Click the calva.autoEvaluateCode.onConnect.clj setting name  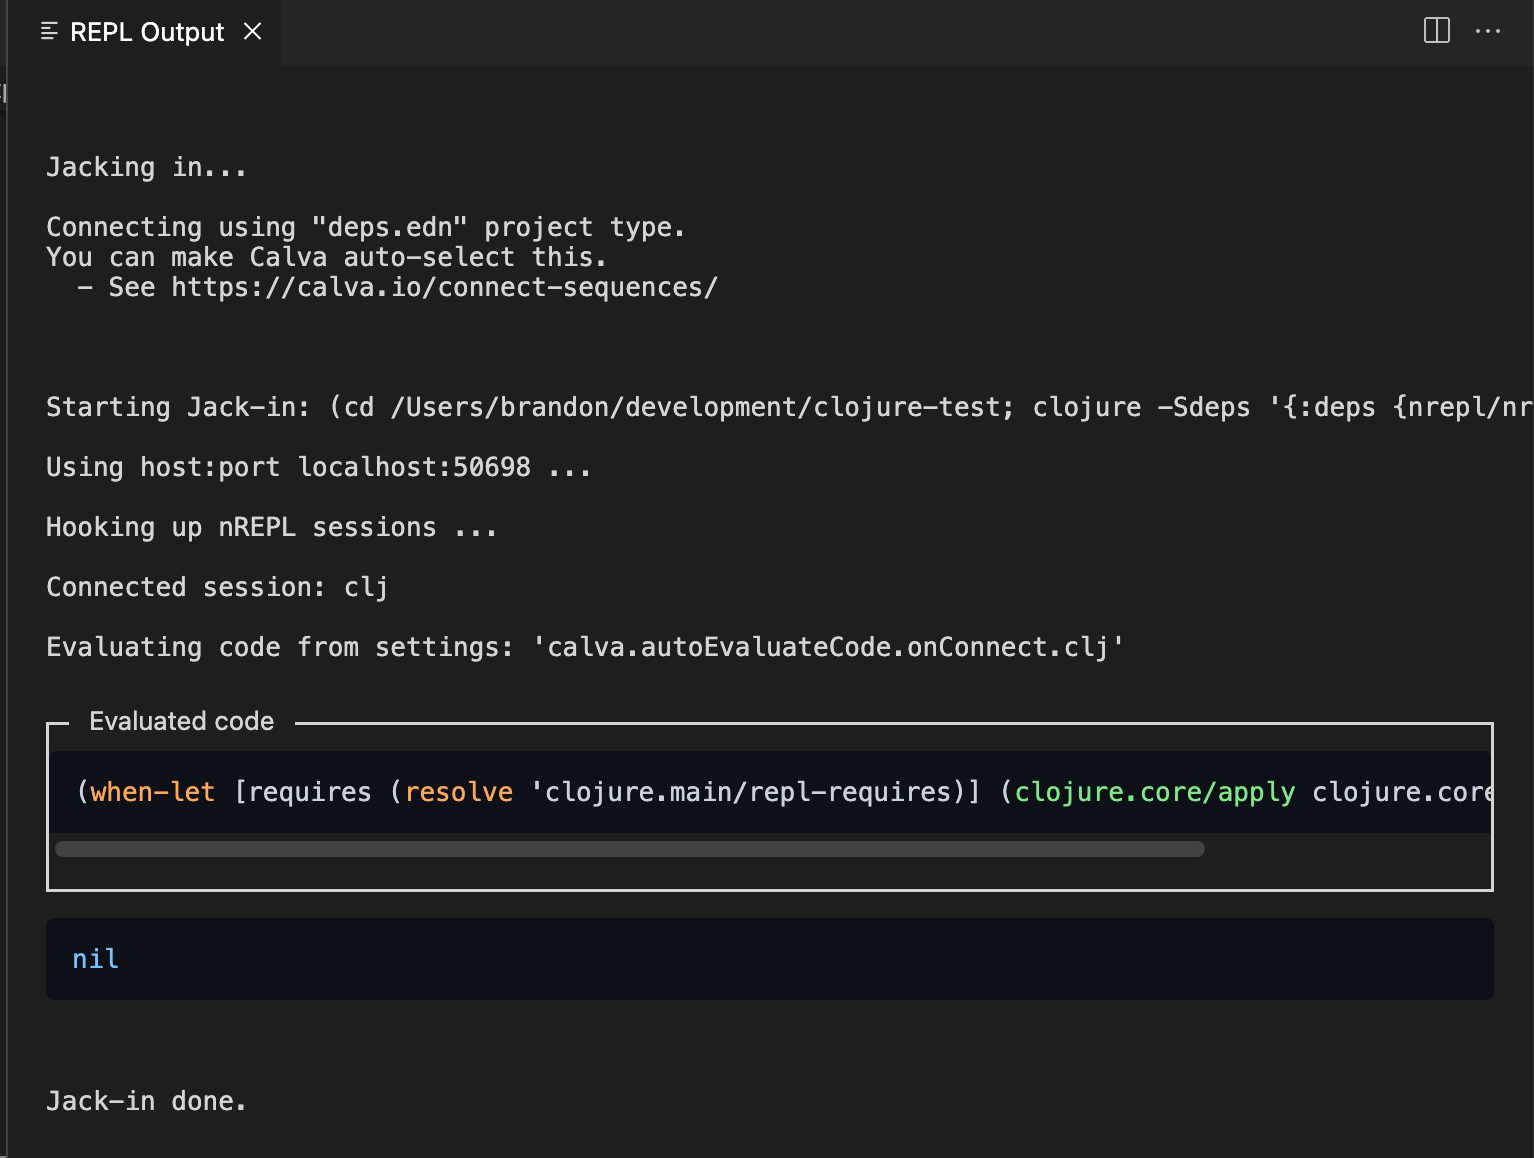[827, 647]
